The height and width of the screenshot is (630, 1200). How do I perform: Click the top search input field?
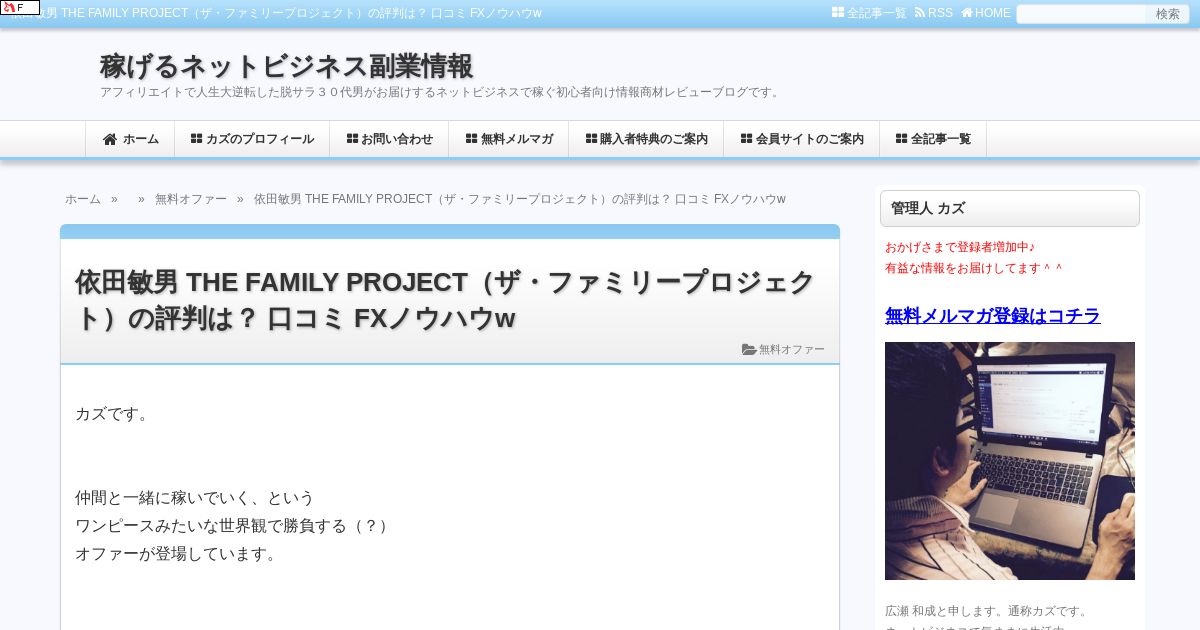1081,14
